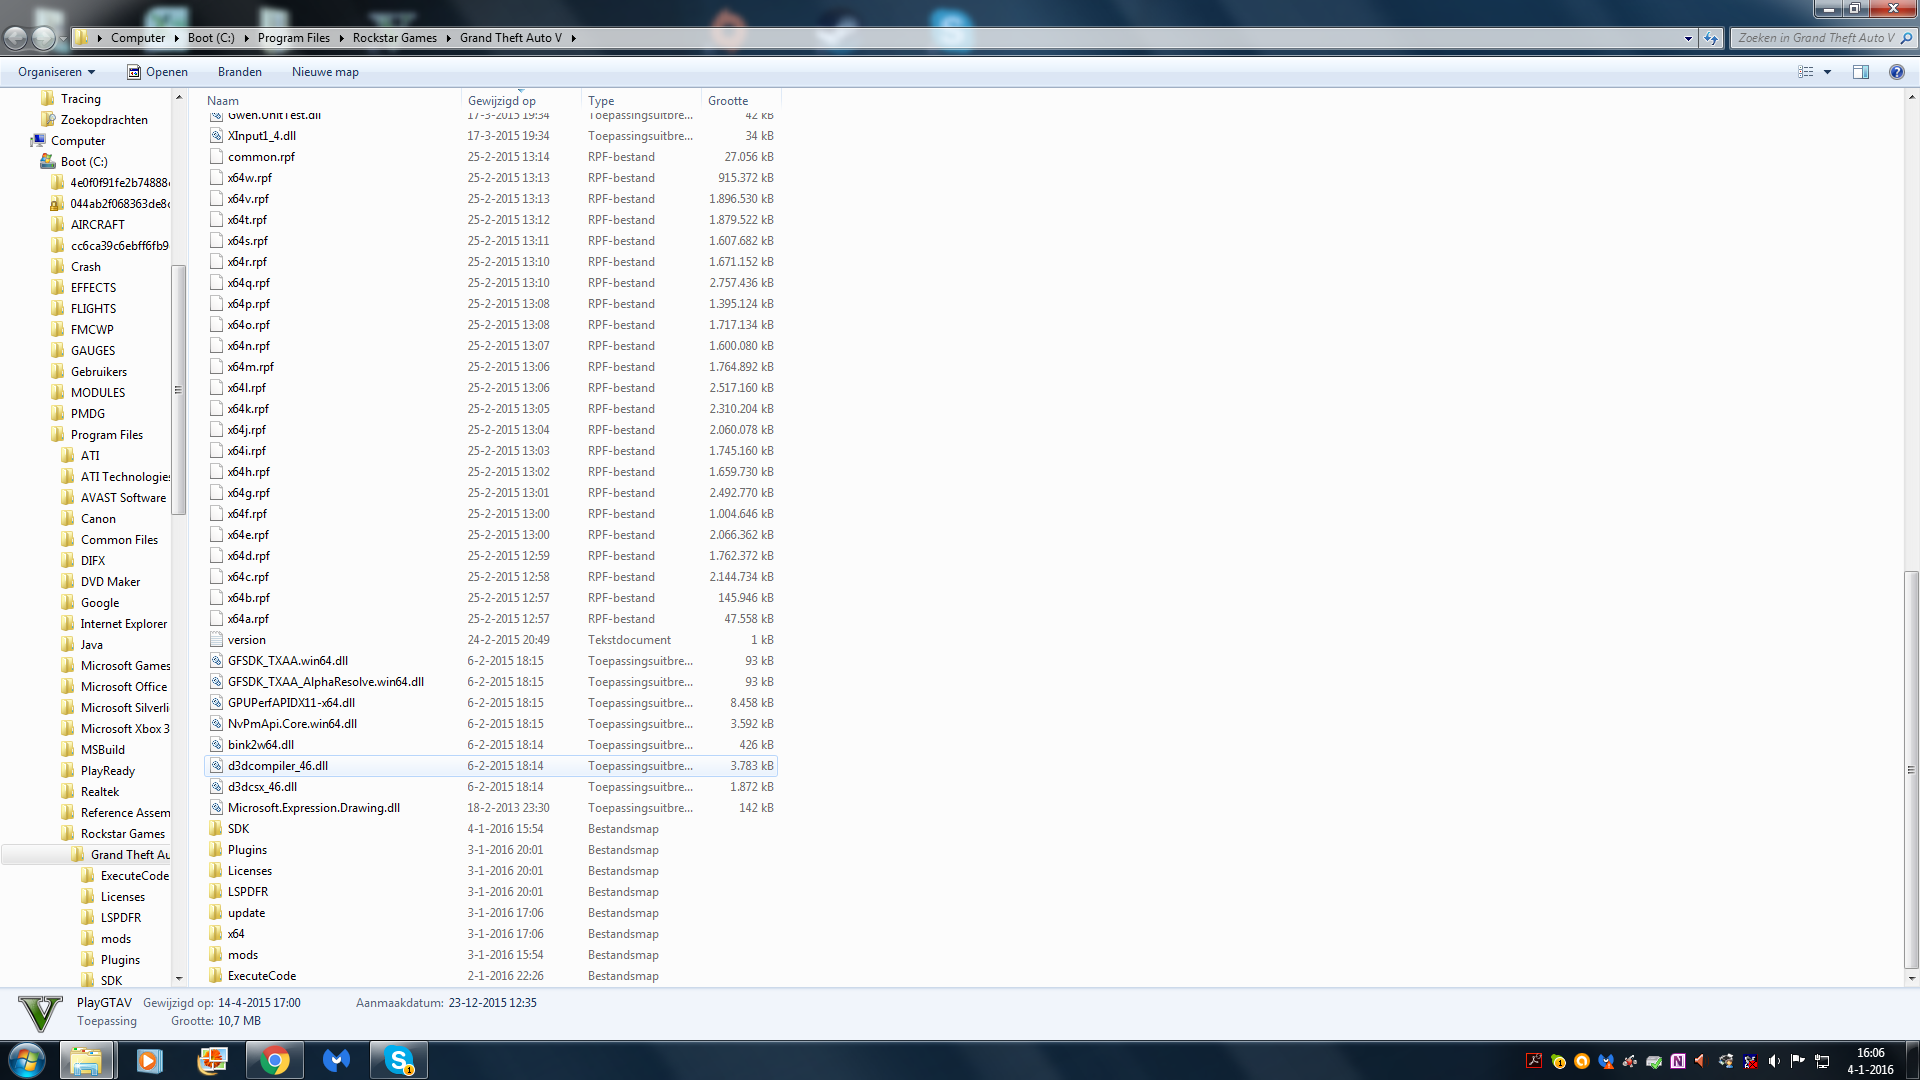The height and width of the screenshot is (1080, 1920).
Task: Open Skype from the taskbar
Action: click(399, 1060)
